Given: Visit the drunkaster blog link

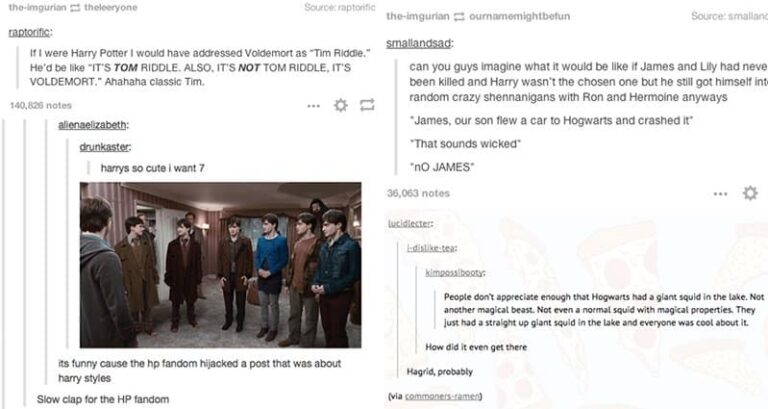Looking at the screenshot, I should [104, 147].
